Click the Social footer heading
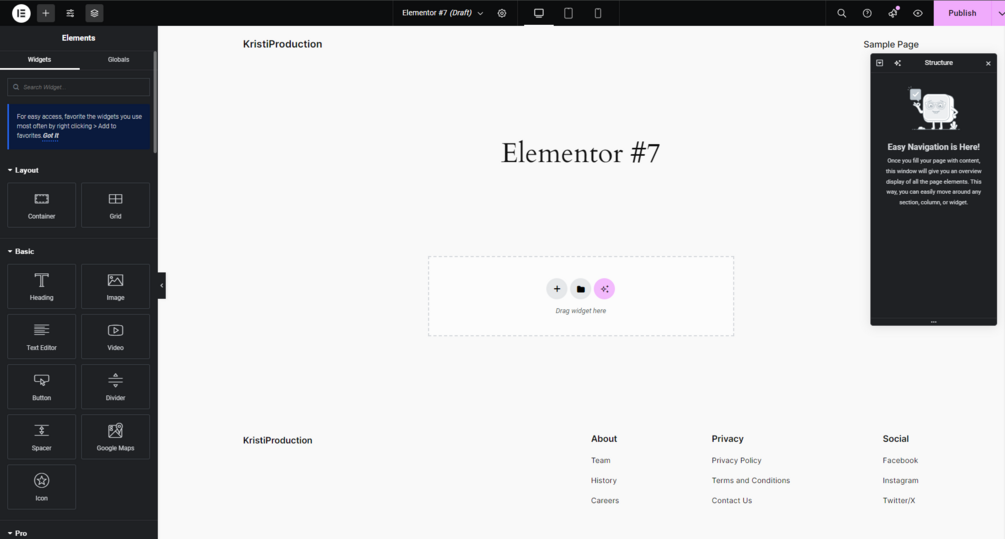 coord(895,439)
